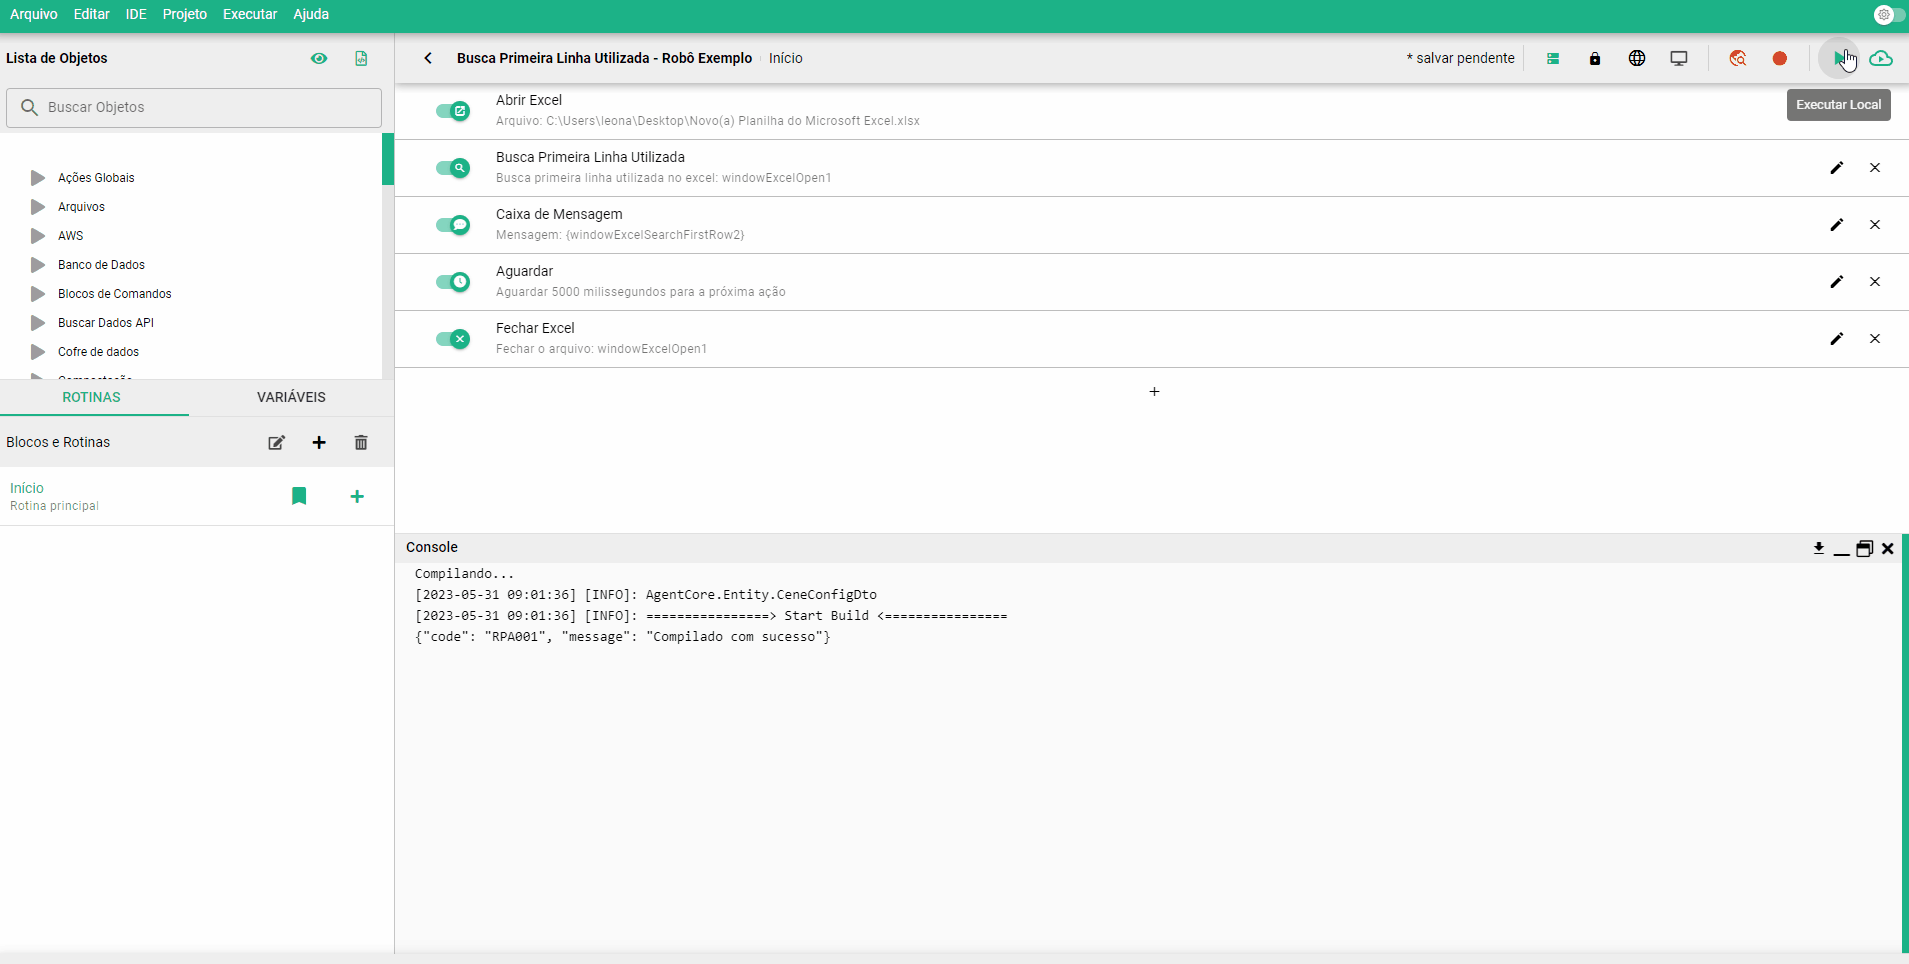
Task: Switch to the VARIÁVEIS tab
Action: pos(291,397)
